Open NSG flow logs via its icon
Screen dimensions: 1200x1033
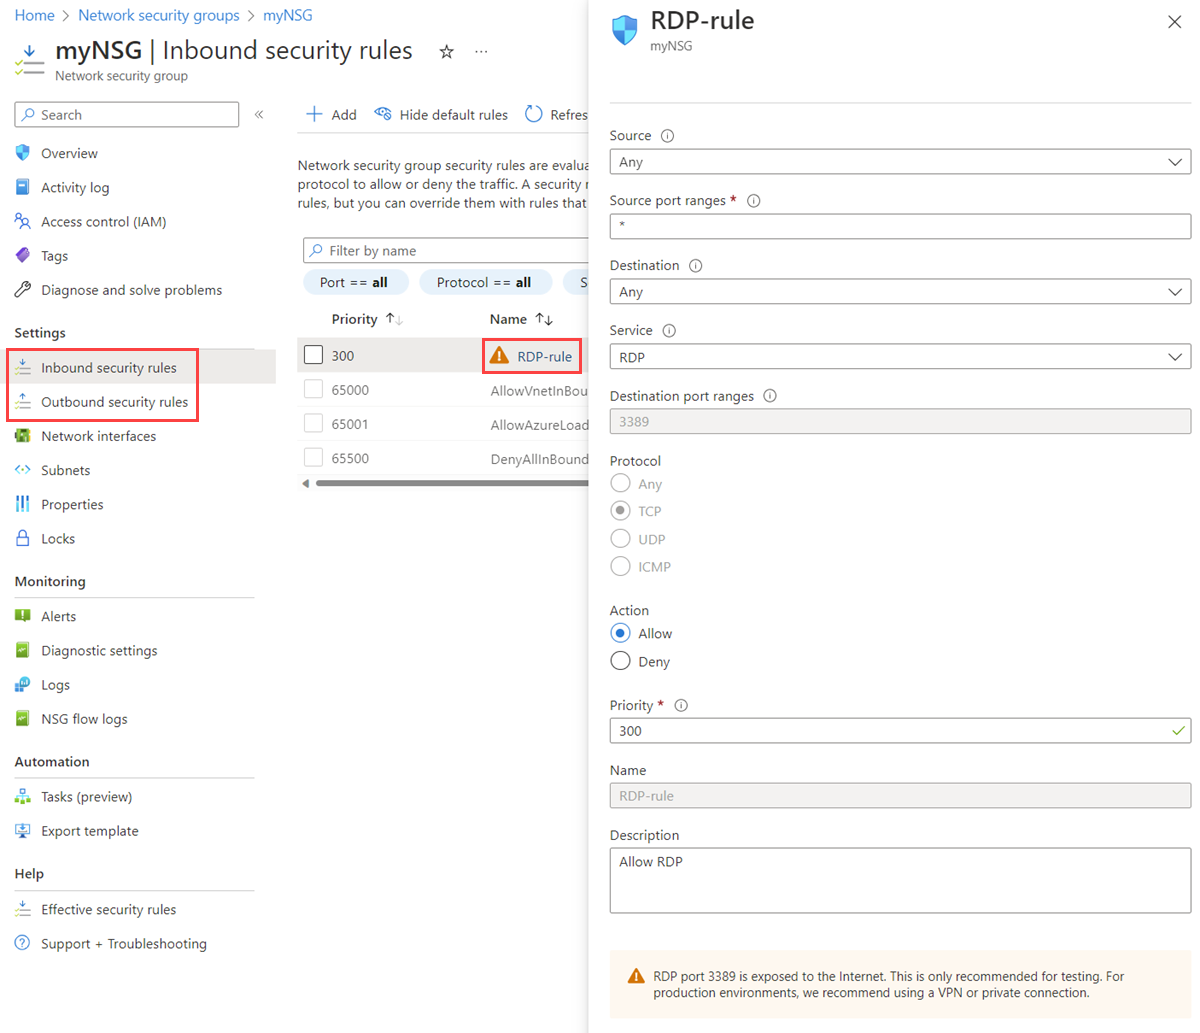click(x=21, y=718)
